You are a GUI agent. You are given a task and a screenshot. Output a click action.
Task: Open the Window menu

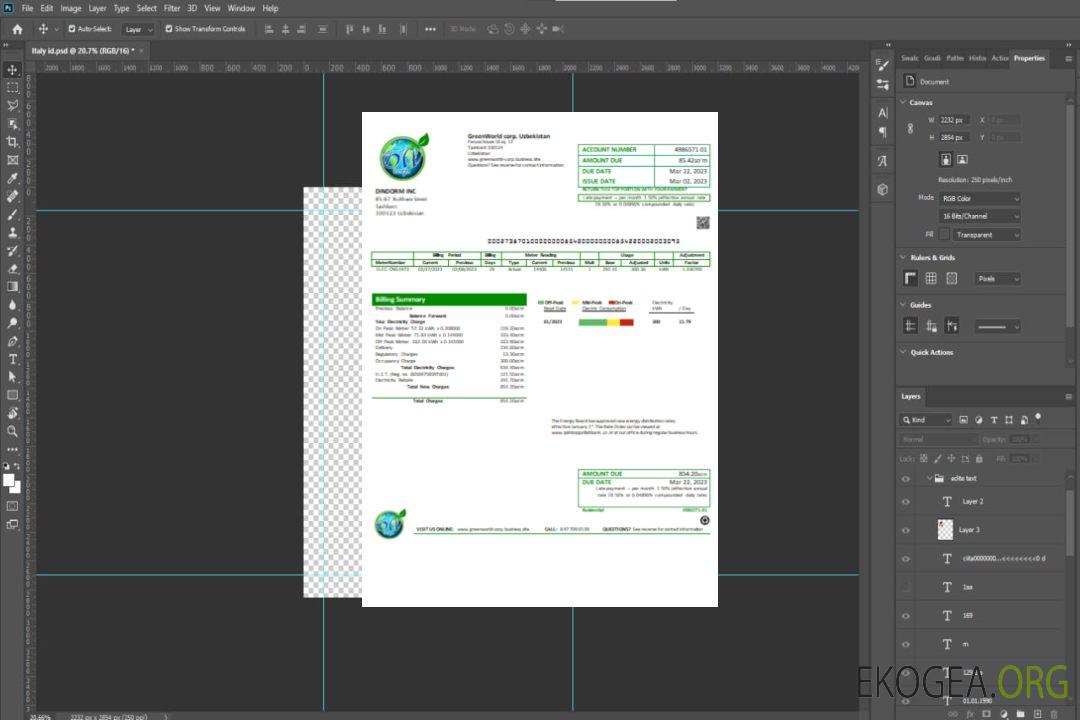tap(241, 8)
